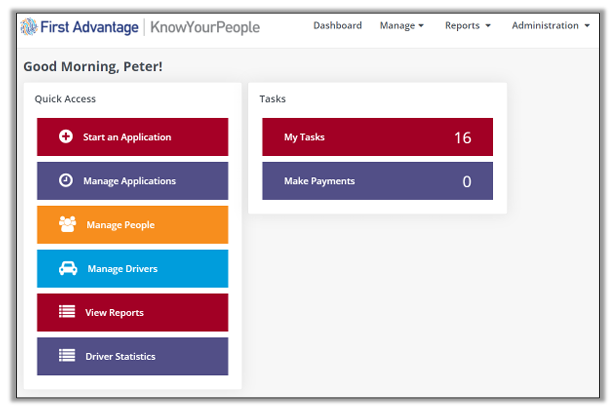The height and width of the screenshot is (409, 613).
Task: Click the 0 count on Make Payments
Action: pyautogui.click(x=466, y=182)
